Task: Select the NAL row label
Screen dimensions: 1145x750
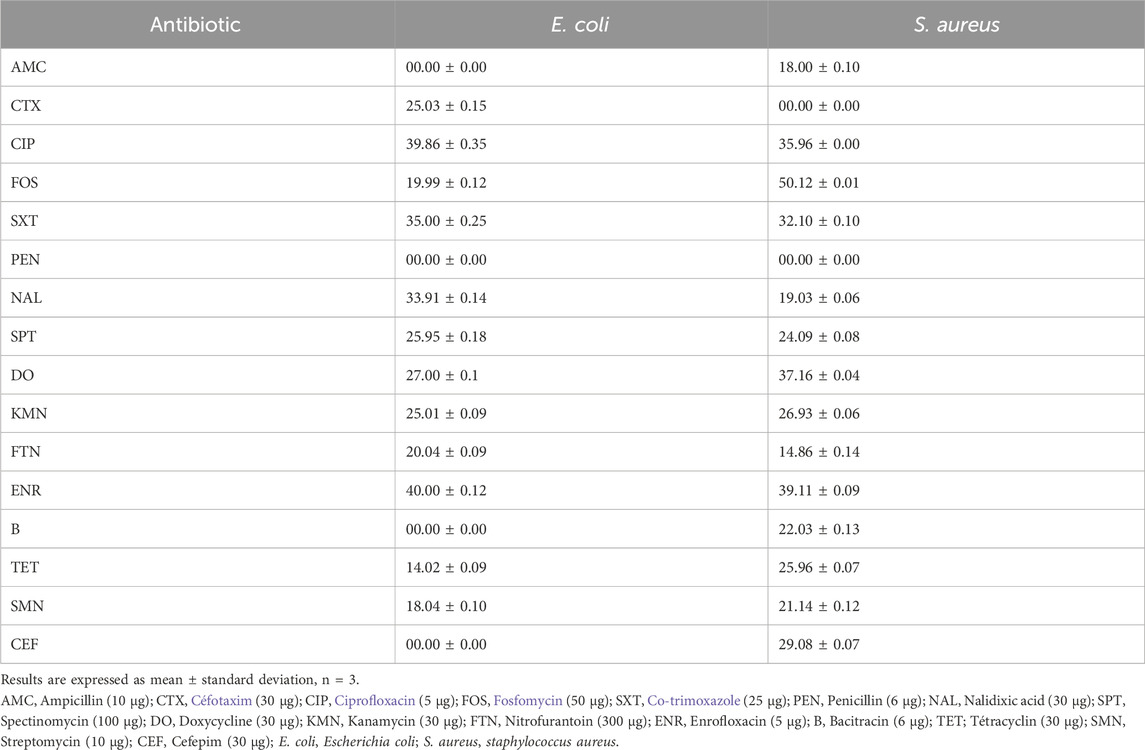Action: (26, 298)
